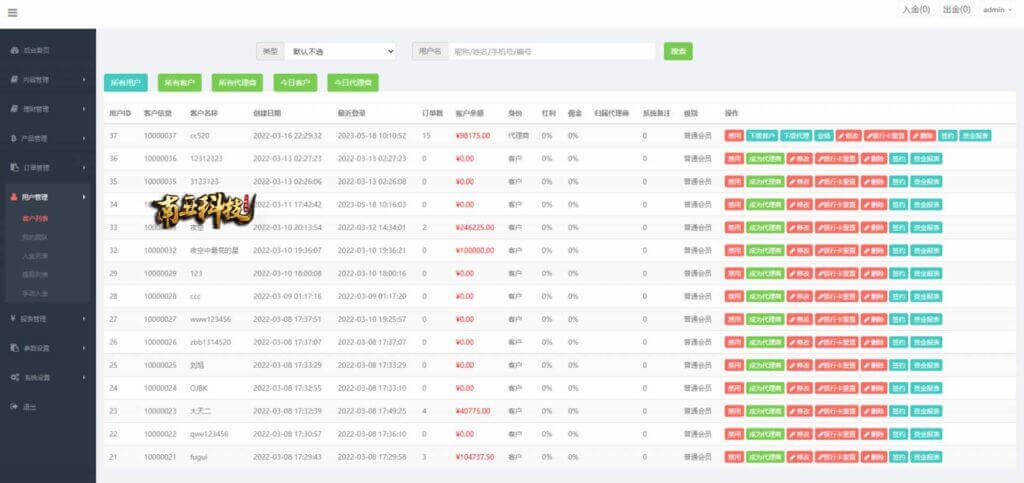Click pencil 修改 button for user cc520
The image size is (1024, 483).
848,135
